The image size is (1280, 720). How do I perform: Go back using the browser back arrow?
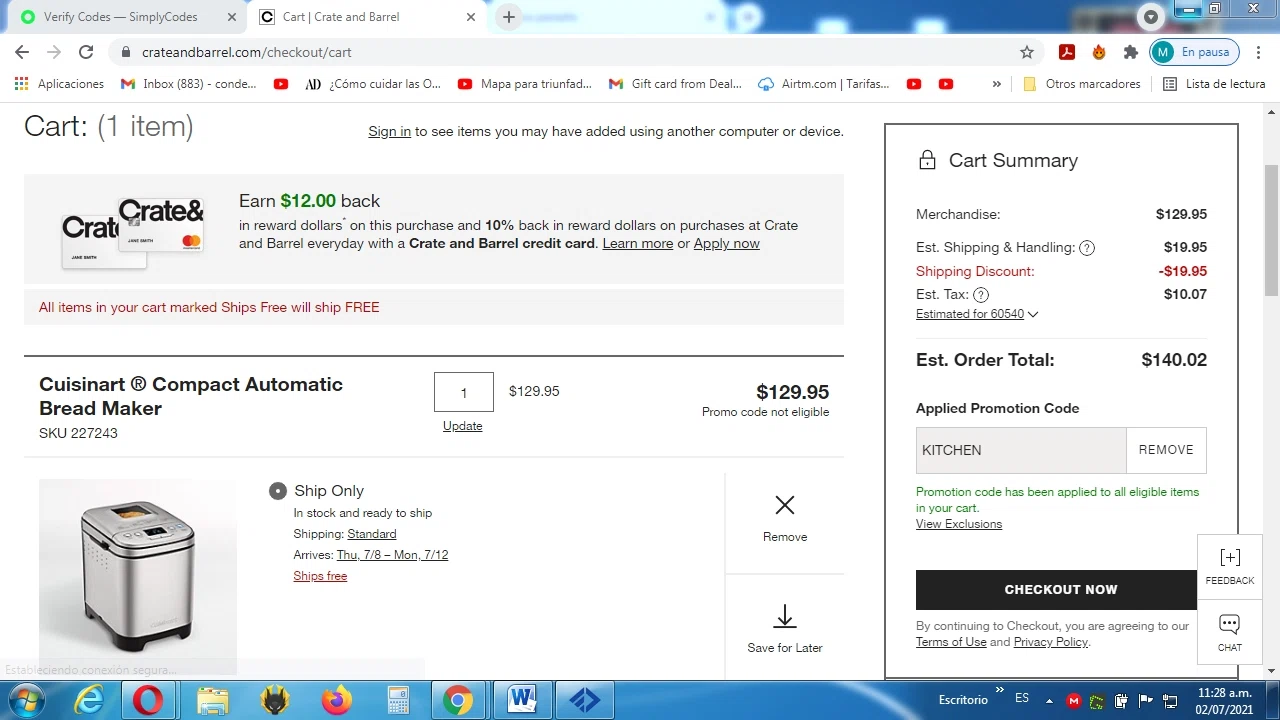click(22, 52)
